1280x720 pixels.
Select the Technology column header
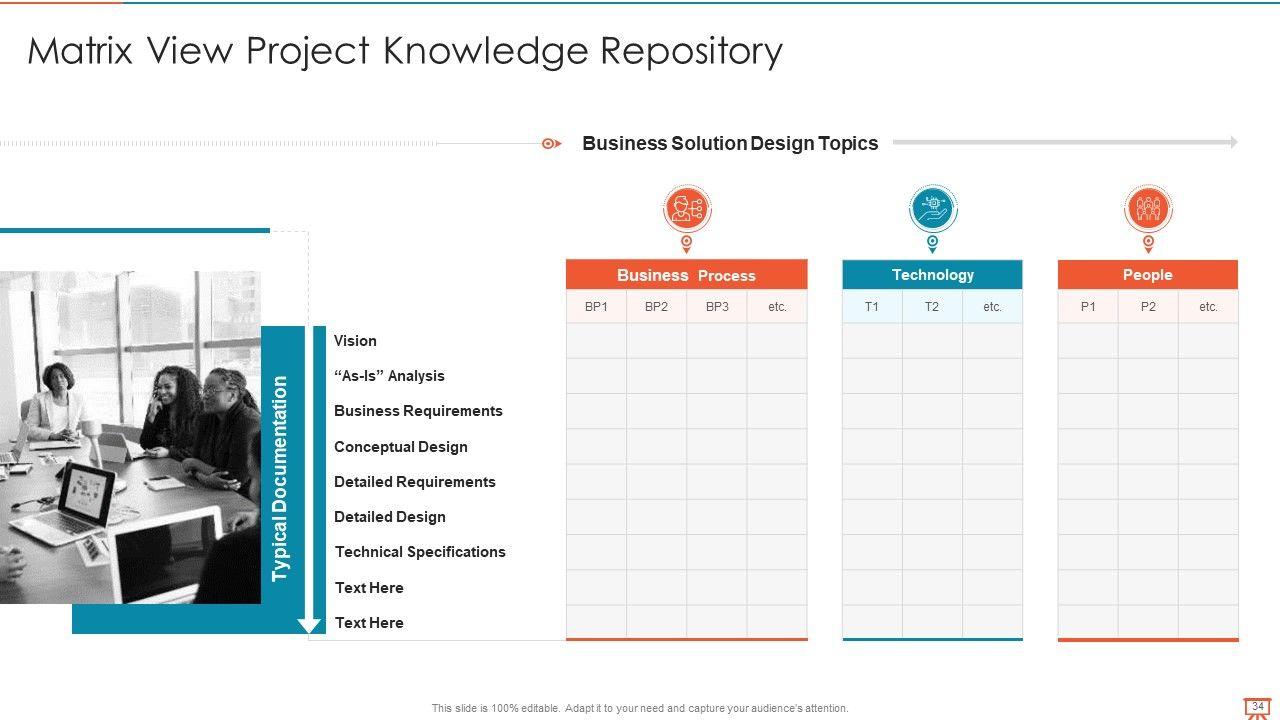[x=932, y=275]
